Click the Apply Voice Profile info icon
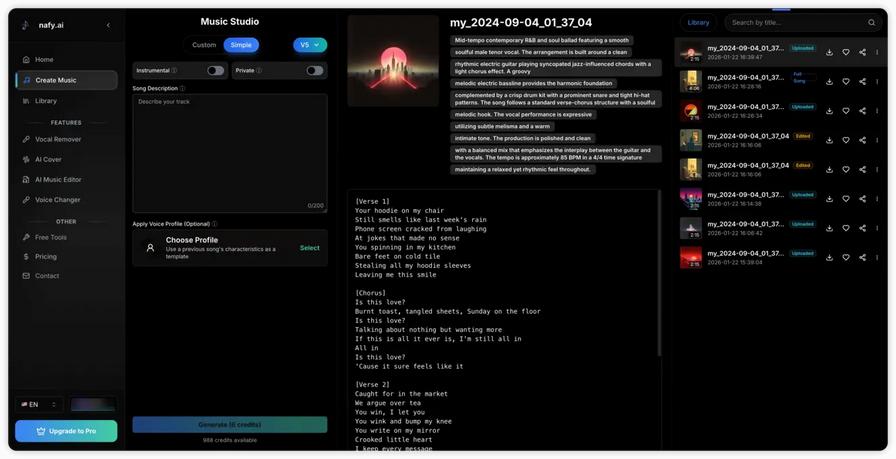Screen dimensions: 896x459 (x=214, y=224)
